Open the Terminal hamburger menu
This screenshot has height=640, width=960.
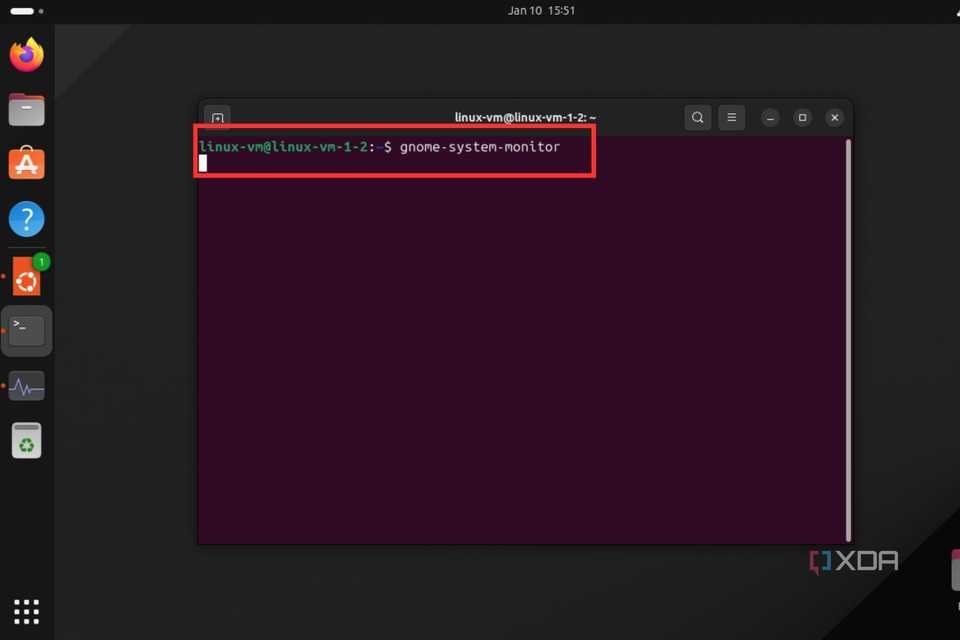pos(731,117)
